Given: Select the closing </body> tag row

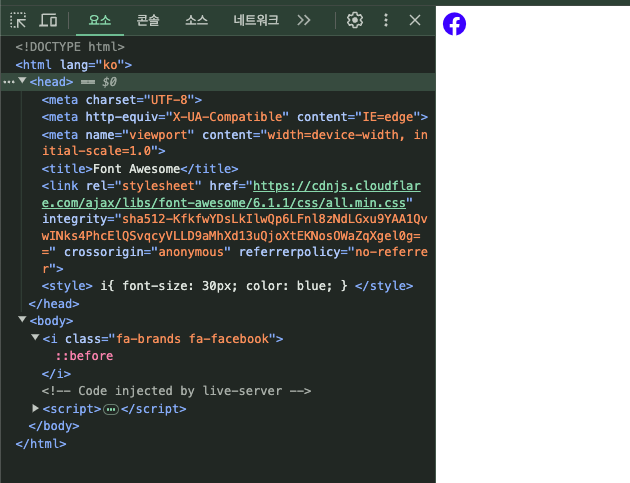Looking at the screenshot, I should 54,426.
